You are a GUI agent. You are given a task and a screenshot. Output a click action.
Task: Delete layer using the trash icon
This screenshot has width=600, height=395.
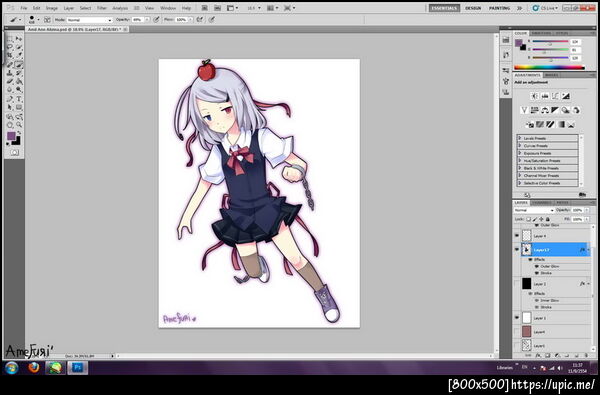pos(586,356)
